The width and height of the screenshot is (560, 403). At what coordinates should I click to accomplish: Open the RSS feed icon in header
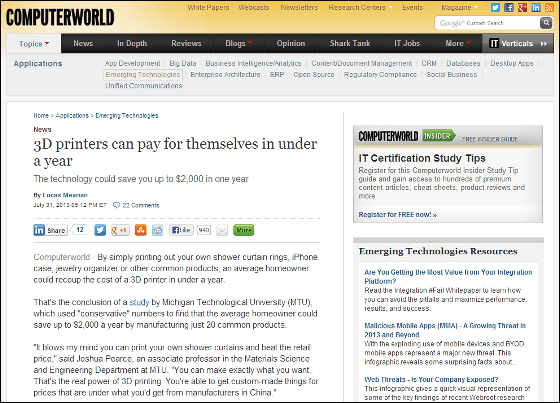549,8
